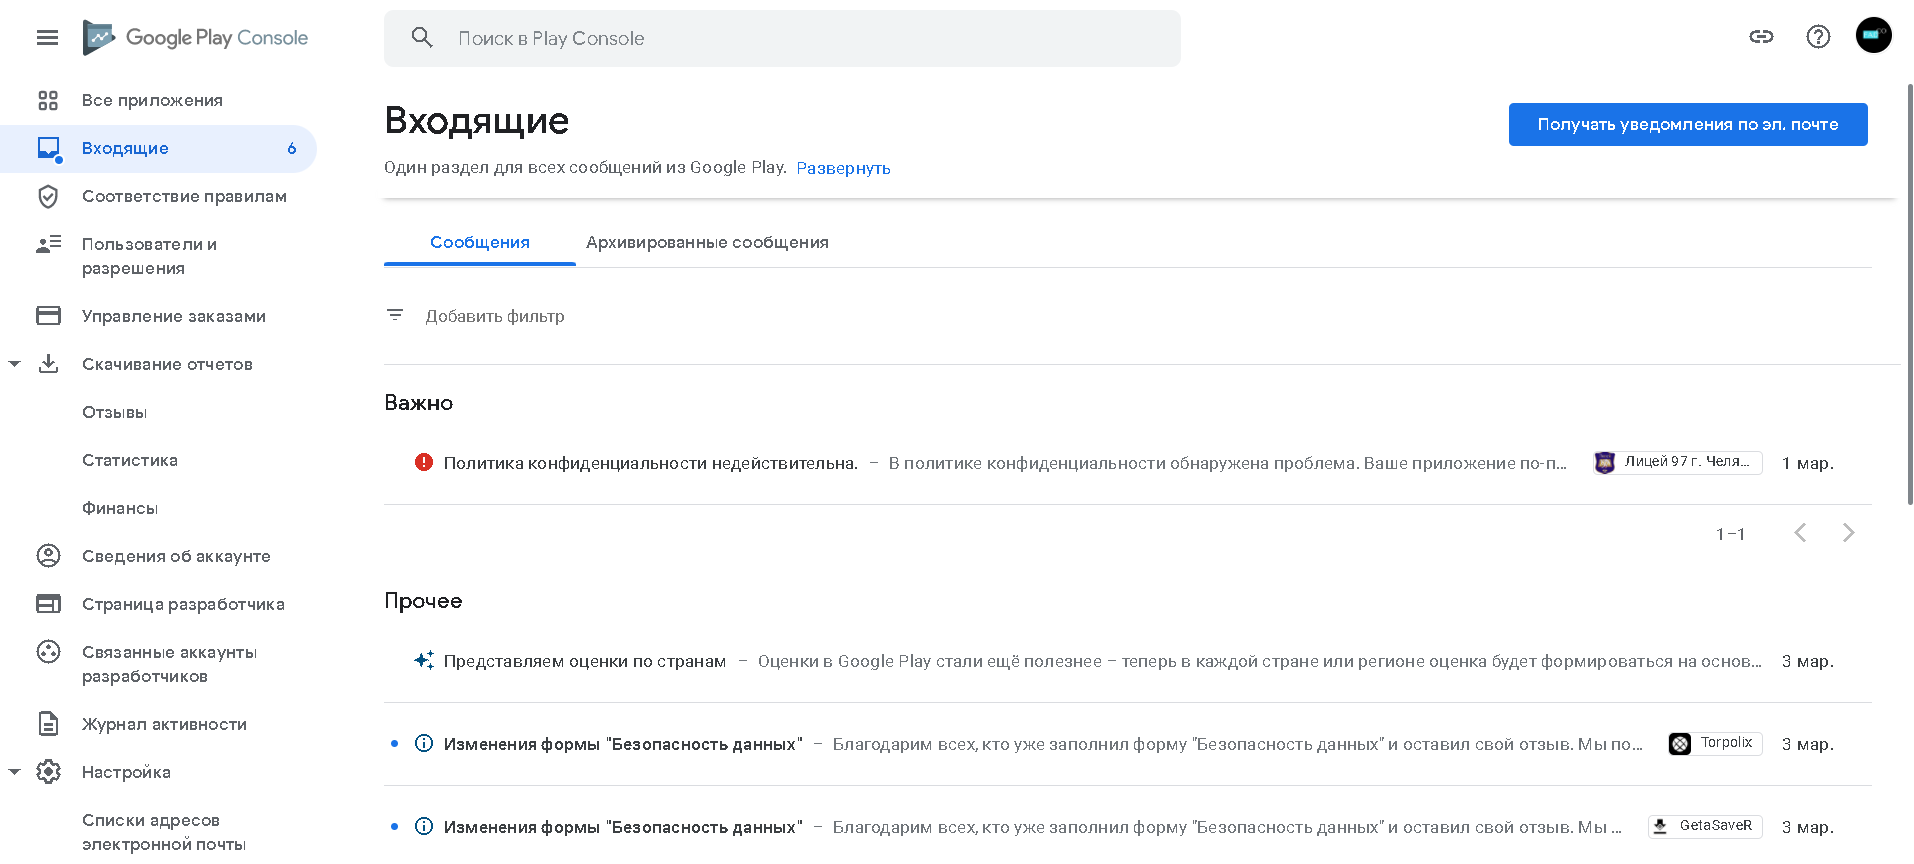Screen dimensions: 1914x864
Task: Open Статистика in the sidebar
Action: pos(130,460)
